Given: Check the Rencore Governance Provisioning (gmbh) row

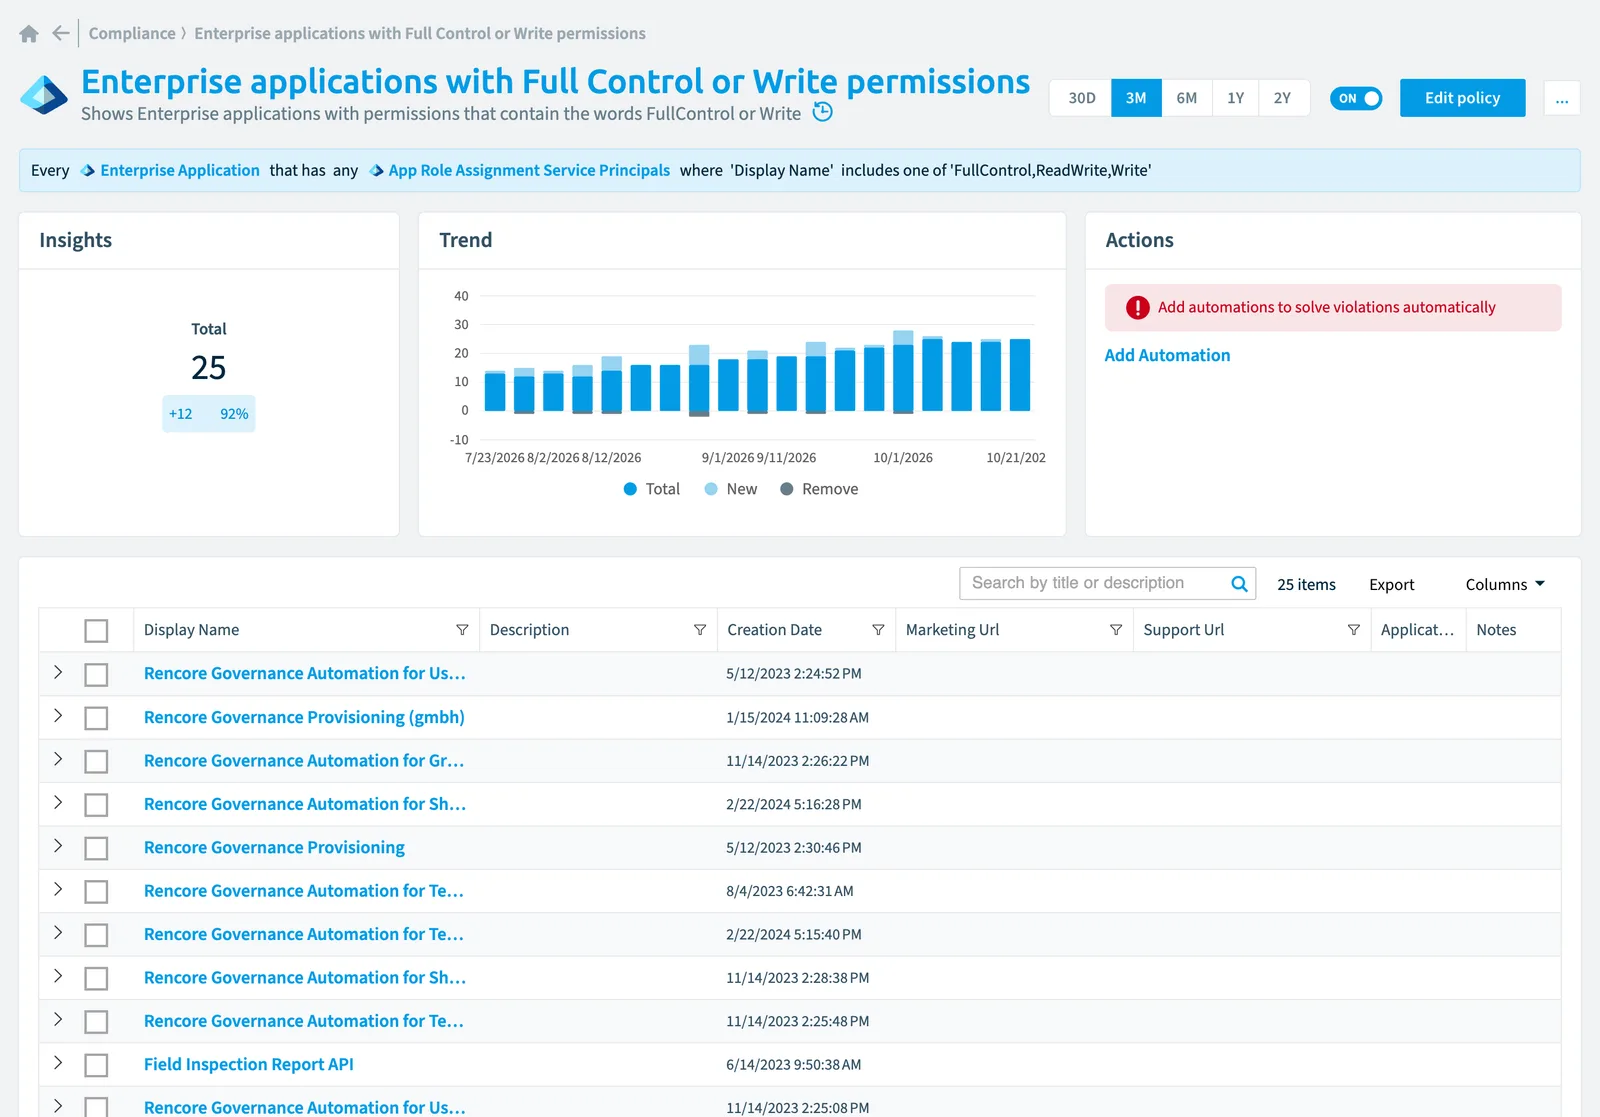Looking at the screenshot, I should [96, 718].
